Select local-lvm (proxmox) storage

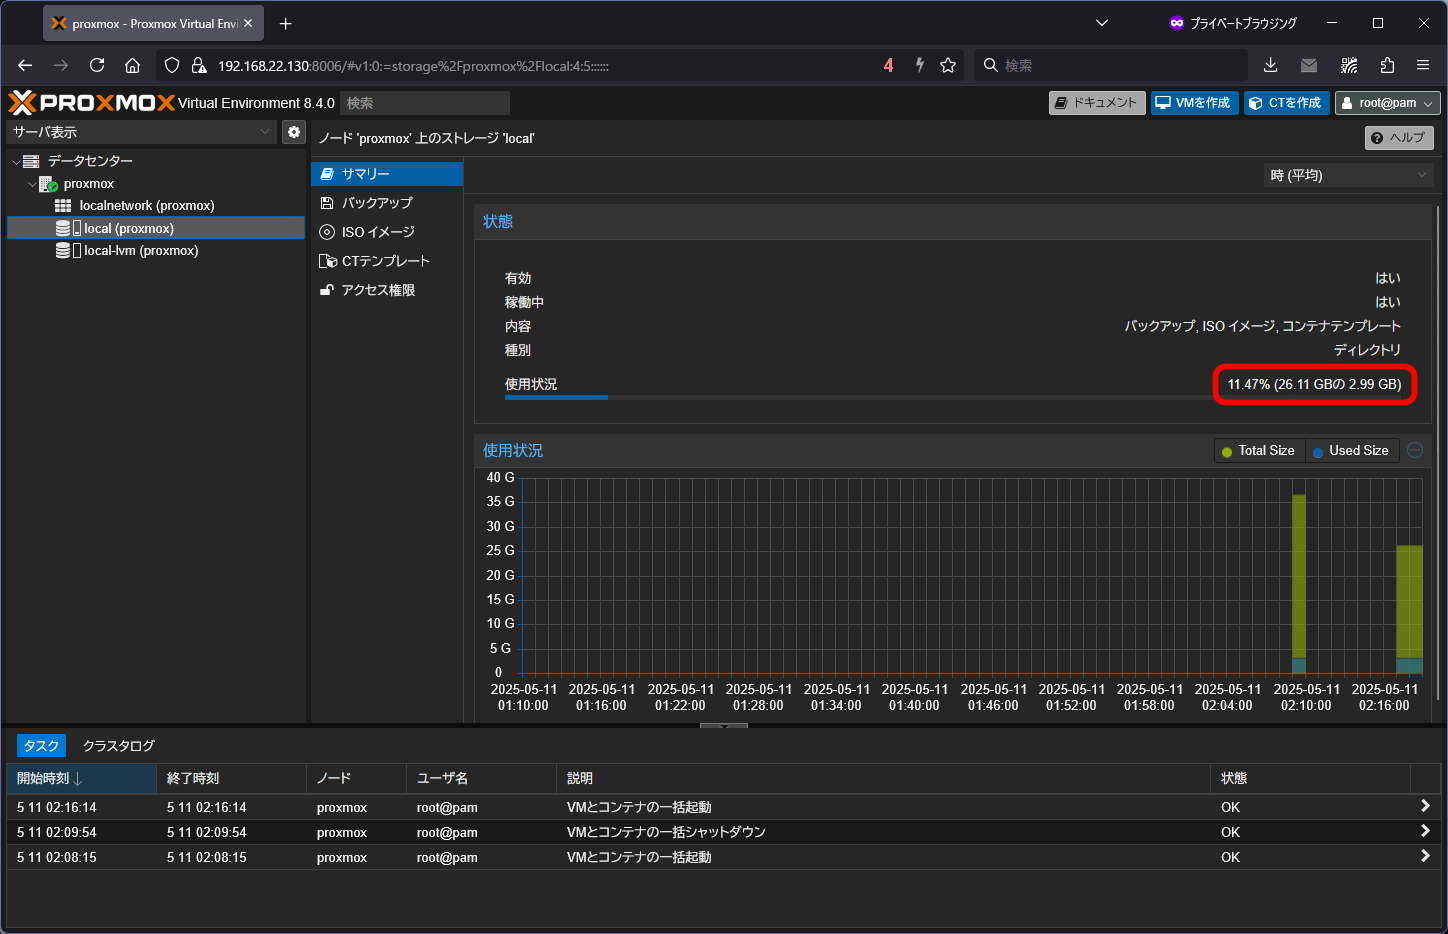(156, 251)
